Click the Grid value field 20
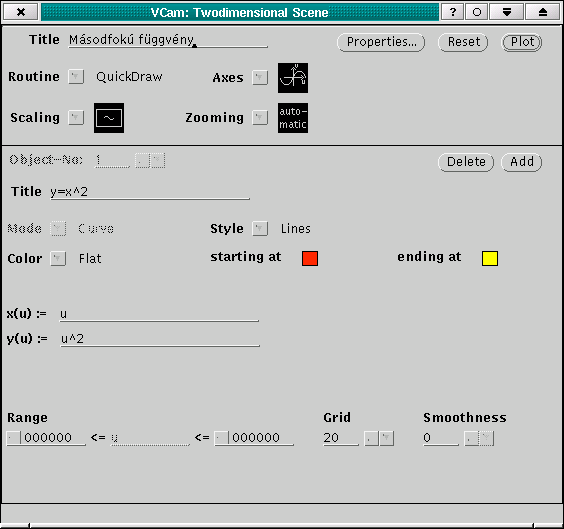564x529 pixels. 341,438
